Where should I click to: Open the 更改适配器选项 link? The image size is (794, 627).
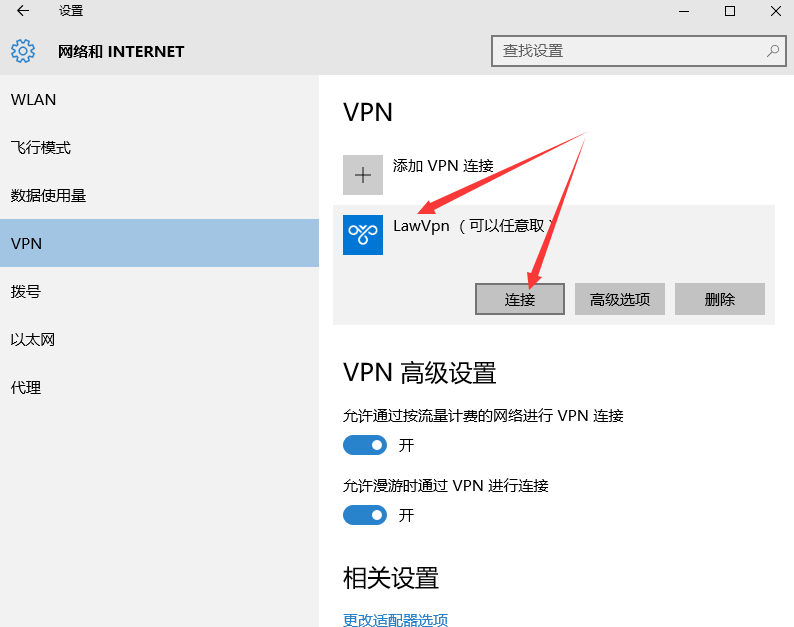coord(396,620)
